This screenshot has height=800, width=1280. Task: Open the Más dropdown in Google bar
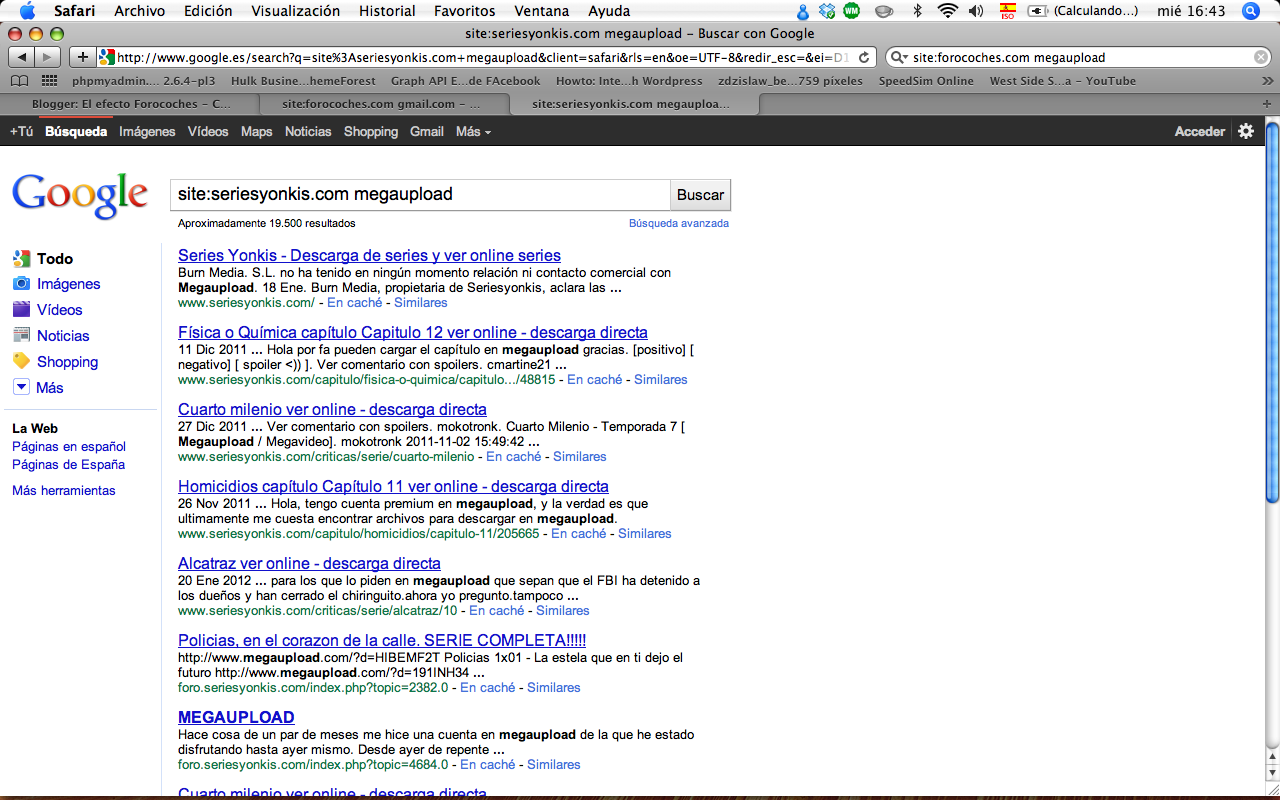[473, 132]
